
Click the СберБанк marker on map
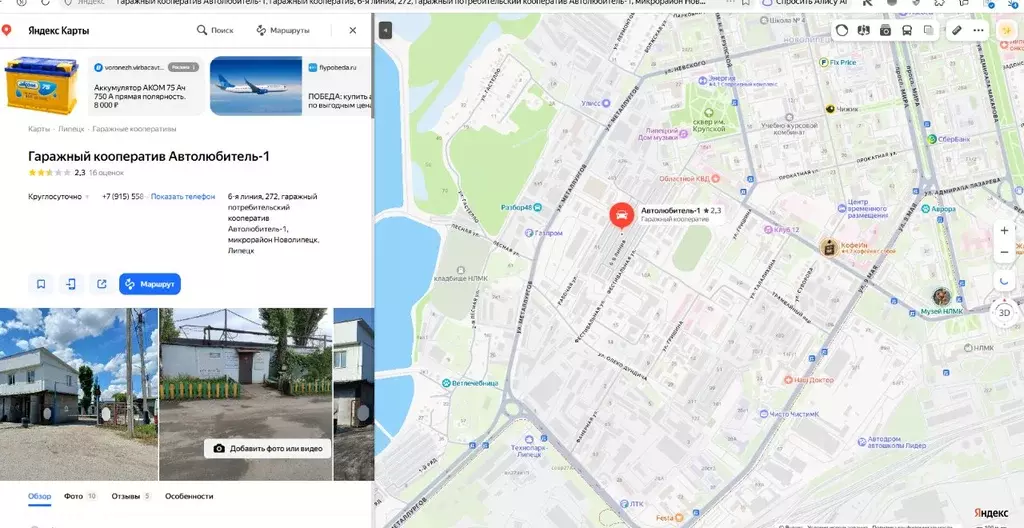[x=932, y=139]
